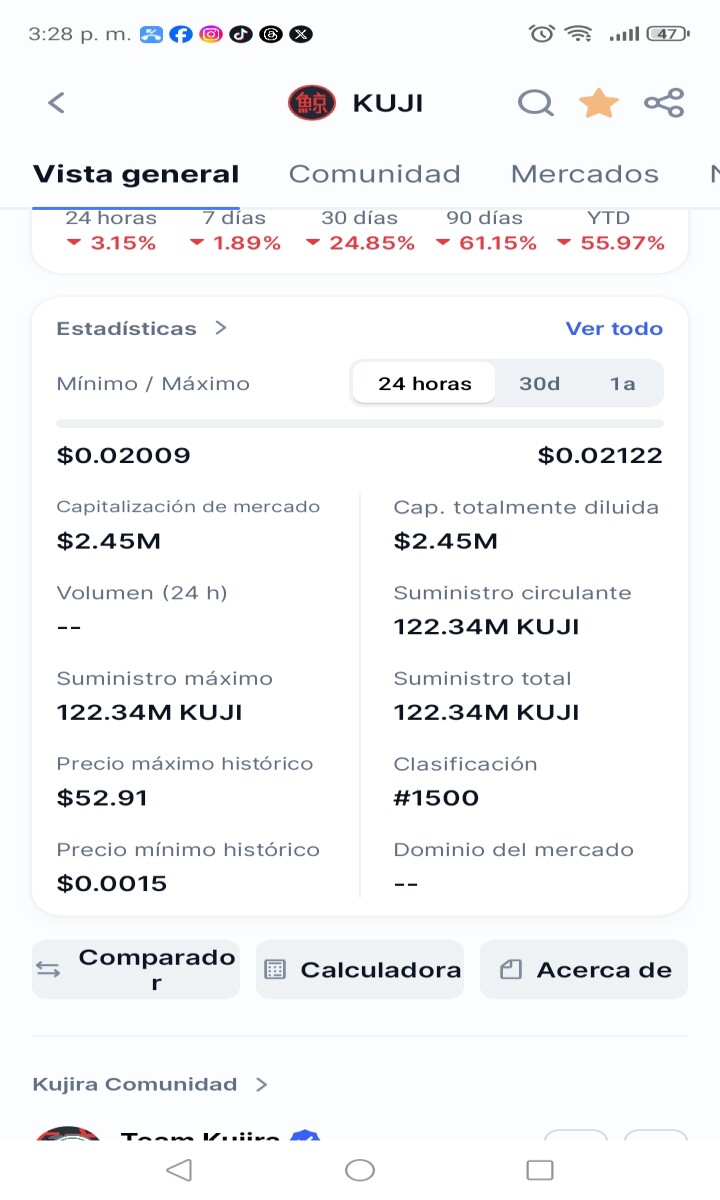Tap the back arrow icon
This screenshot has height=1200, width=720.
click(57, 102)
